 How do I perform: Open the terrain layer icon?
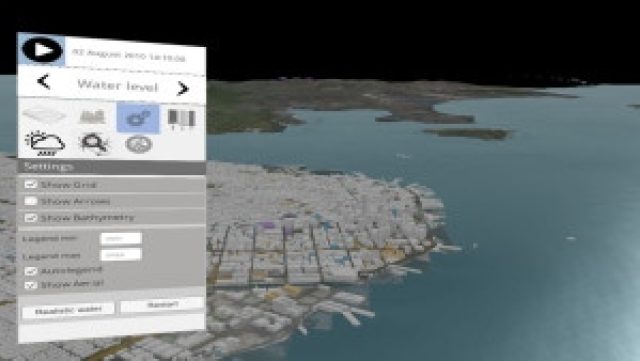tap(44, 116)
